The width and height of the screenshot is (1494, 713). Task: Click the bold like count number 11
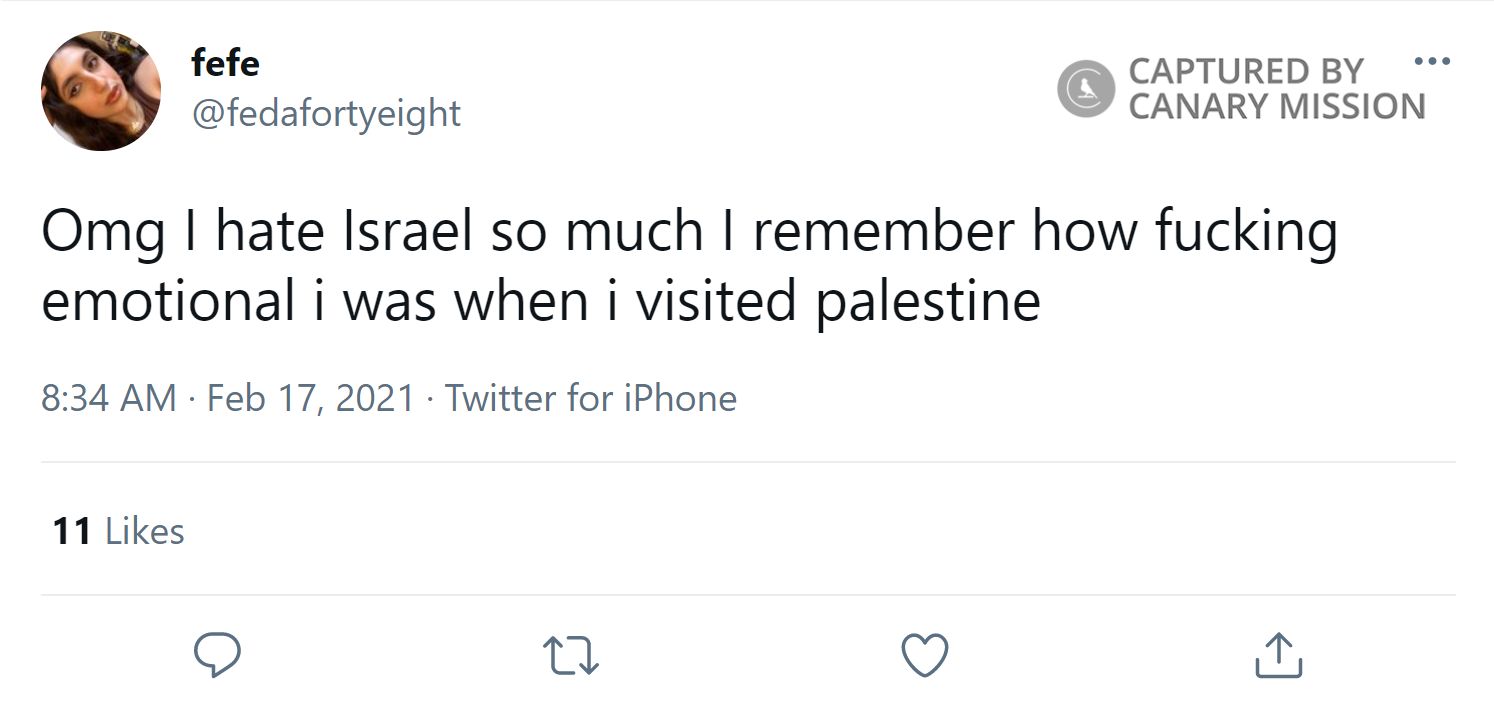72,531
